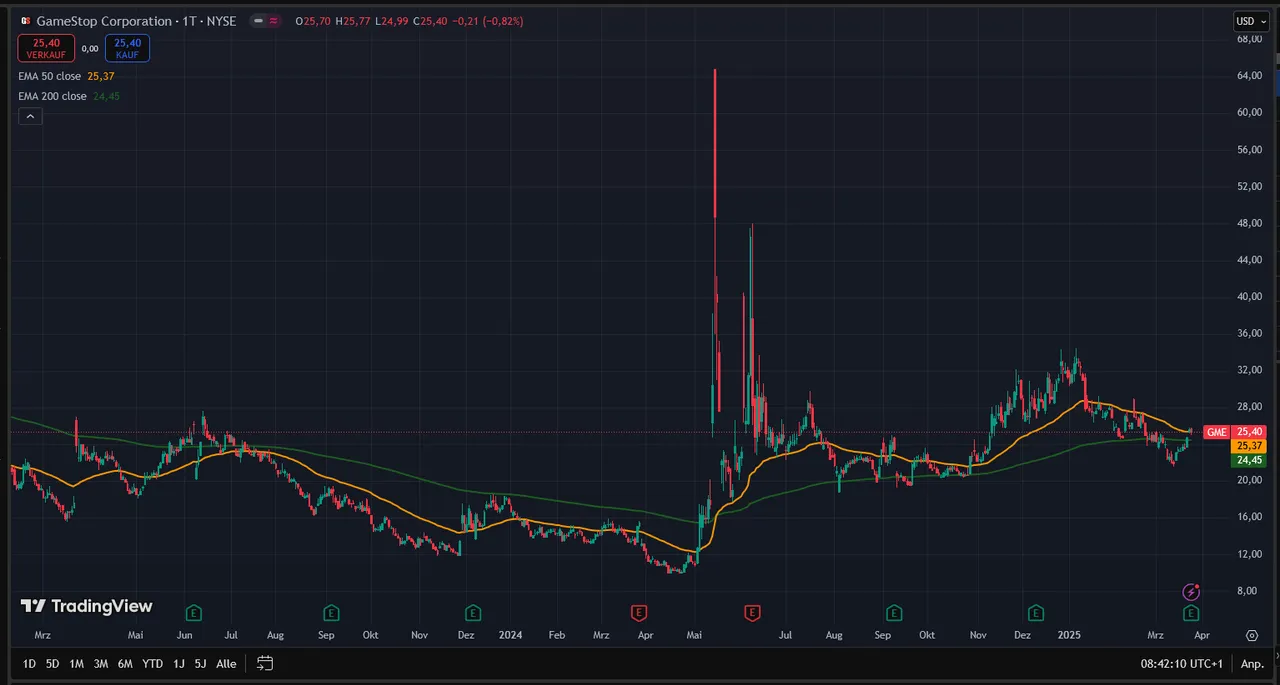
Task: Click the orange 25,37 EMA axis label
Action: pos(1251,446)
